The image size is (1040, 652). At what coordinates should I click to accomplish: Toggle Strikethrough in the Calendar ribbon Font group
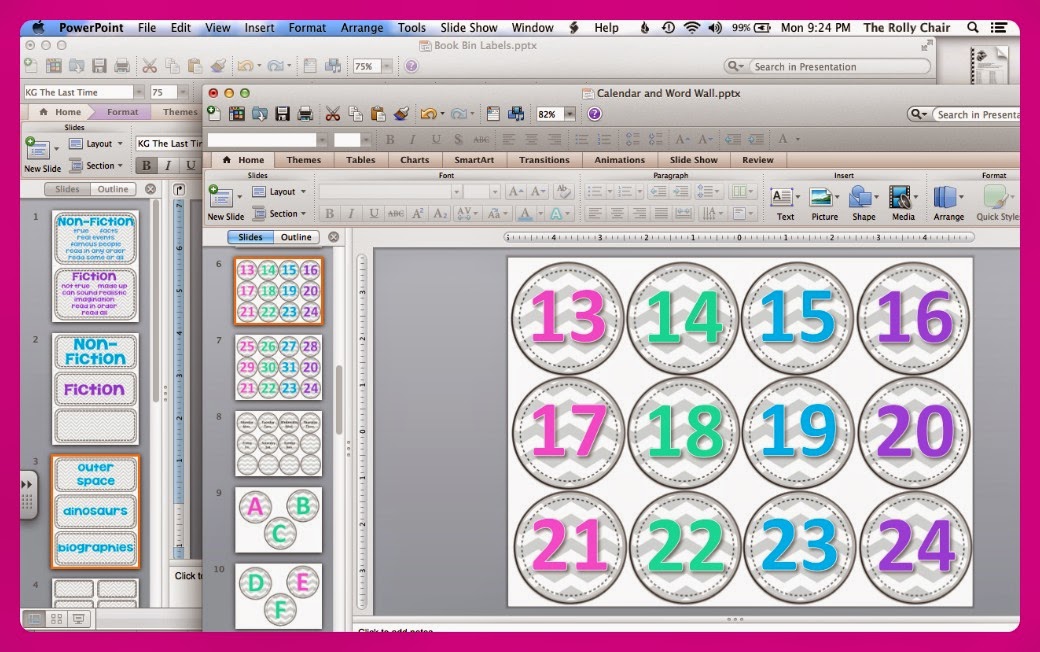click(395, 213)
